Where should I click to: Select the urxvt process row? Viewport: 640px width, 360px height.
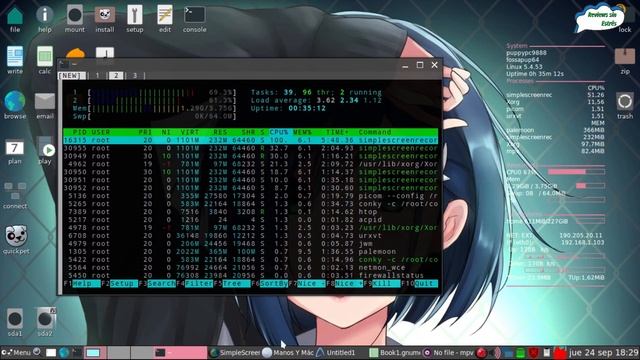click(251, 236)
